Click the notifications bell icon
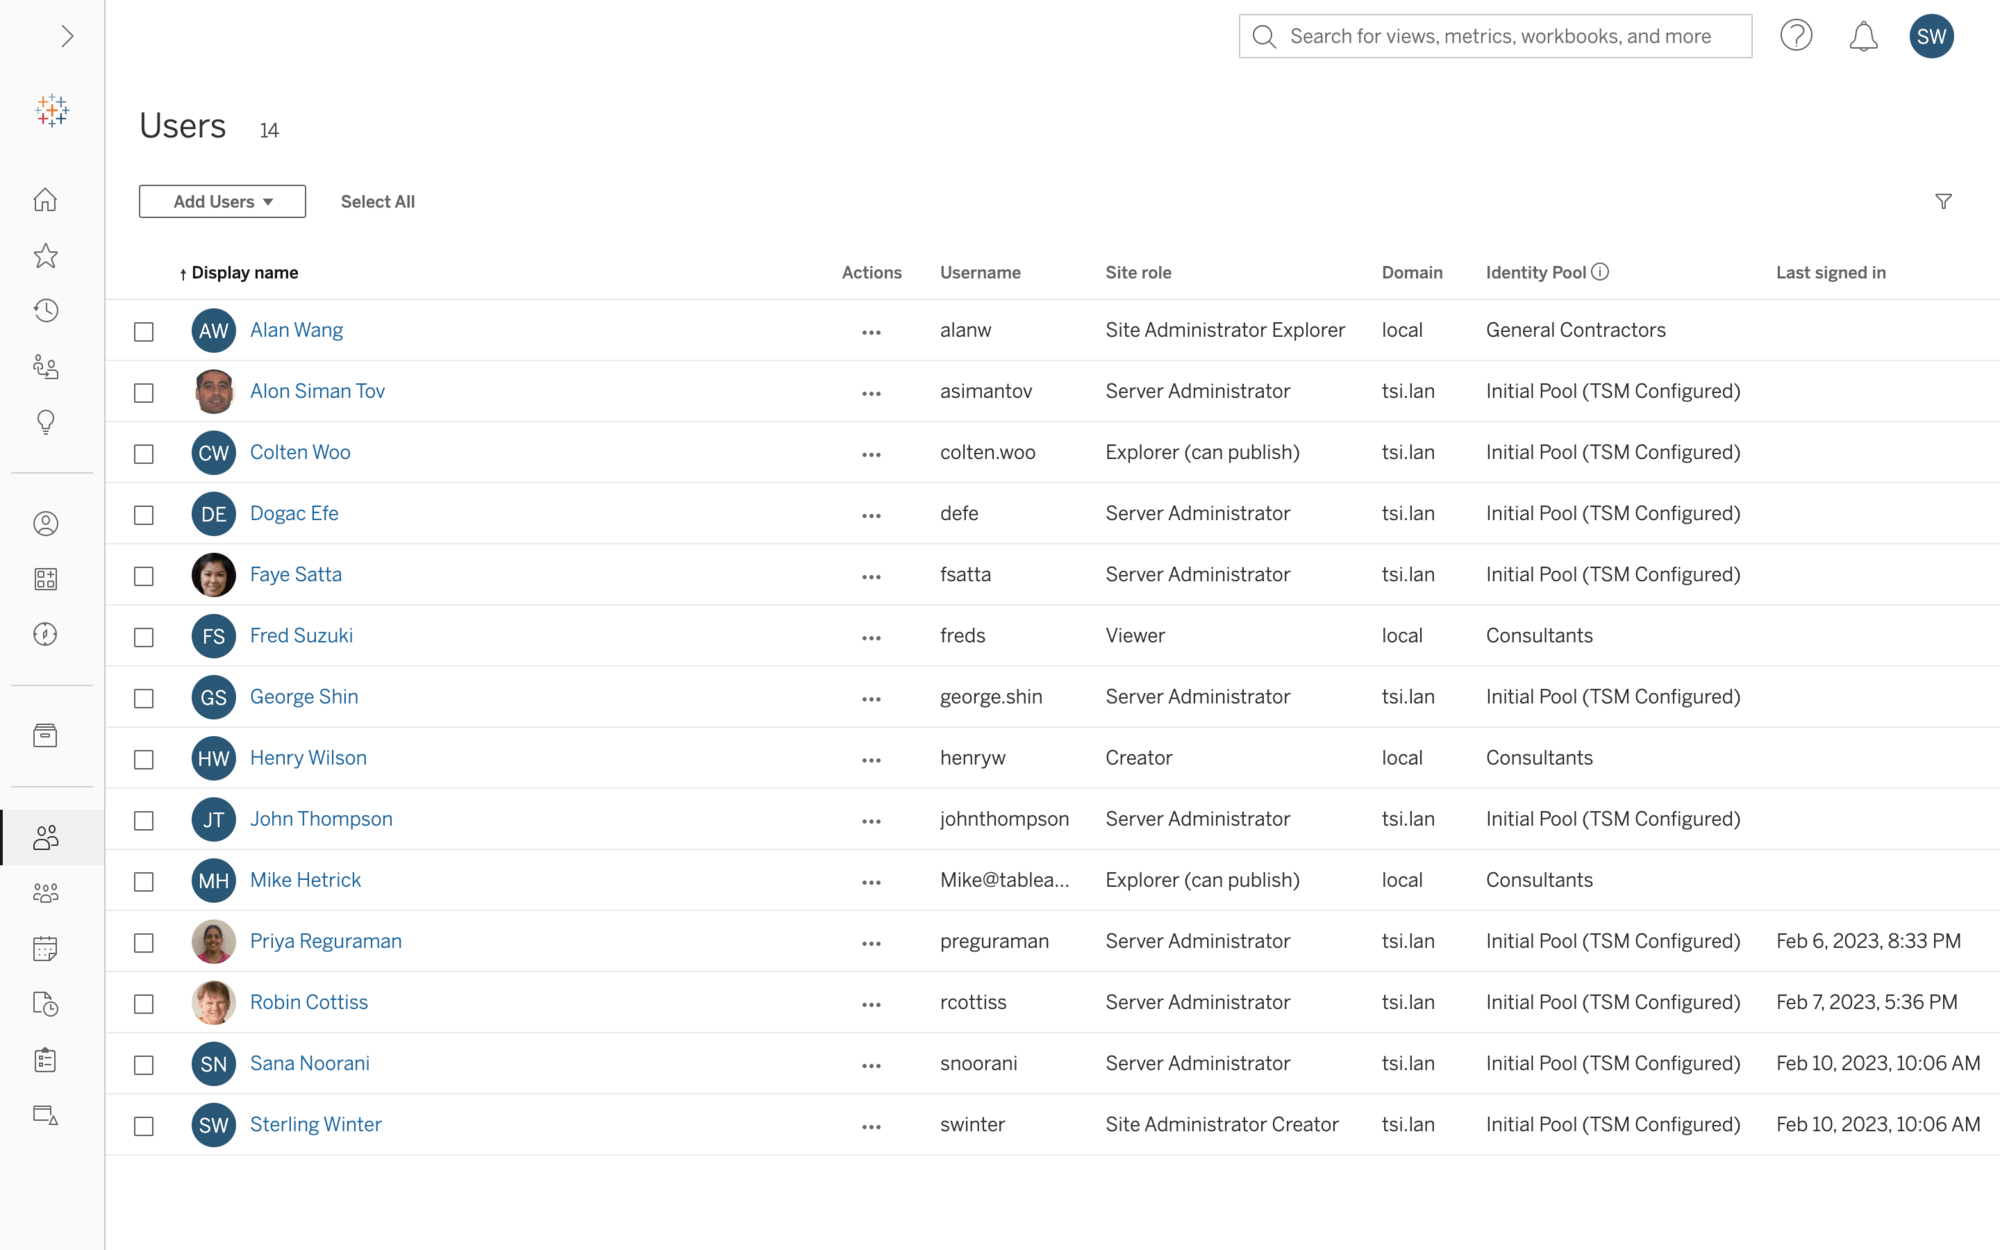 click(1863, 37)
